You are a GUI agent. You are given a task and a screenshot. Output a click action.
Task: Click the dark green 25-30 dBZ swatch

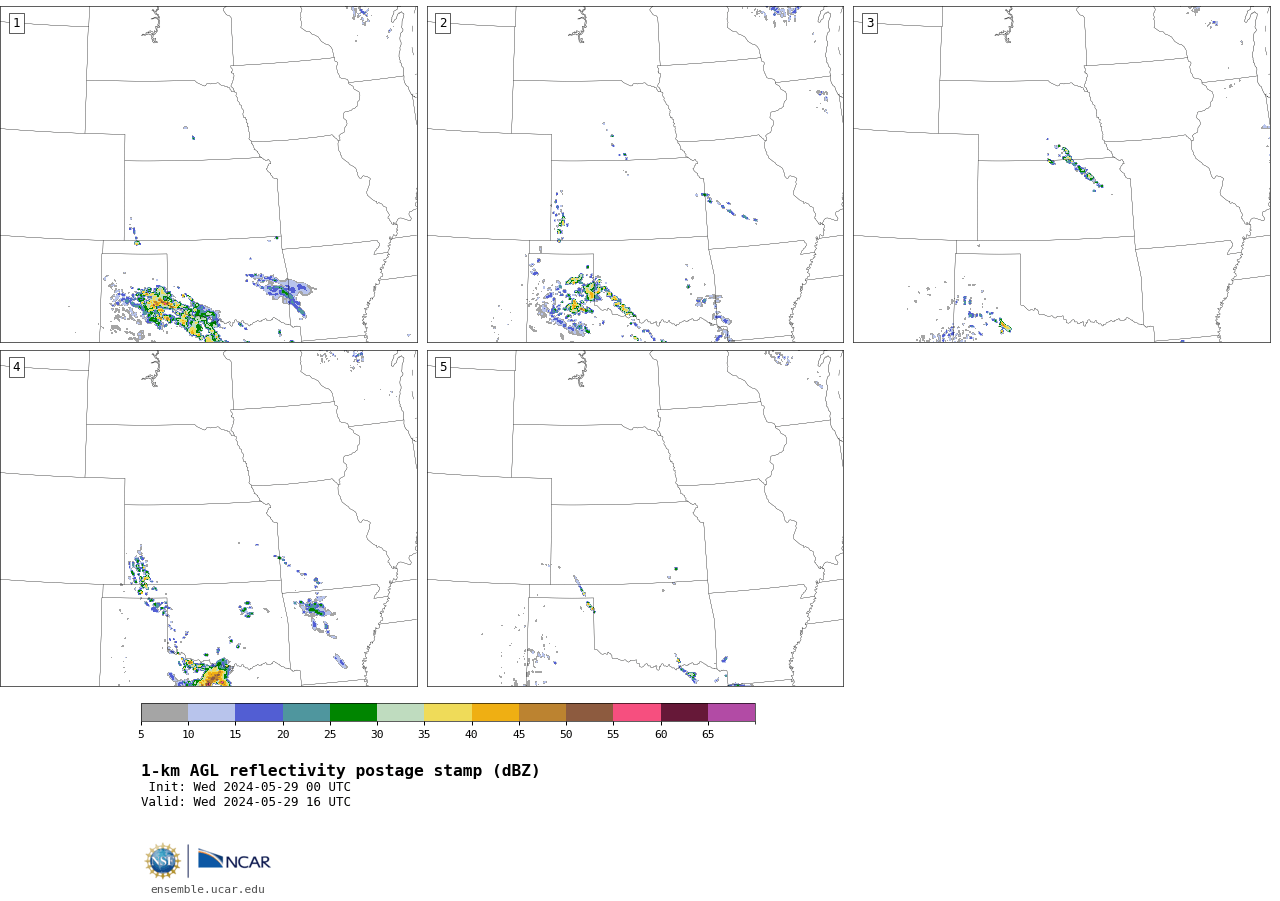(x=353, y=712)
